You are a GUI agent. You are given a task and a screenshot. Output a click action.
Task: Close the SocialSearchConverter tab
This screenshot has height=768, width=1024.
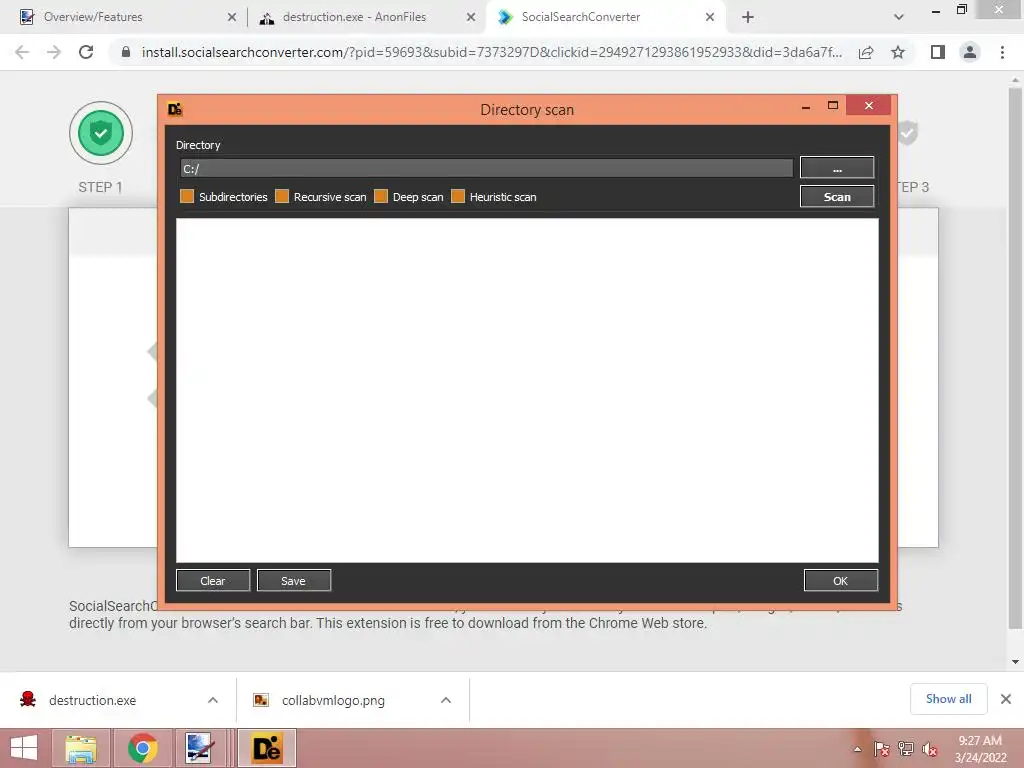[710, 17]
